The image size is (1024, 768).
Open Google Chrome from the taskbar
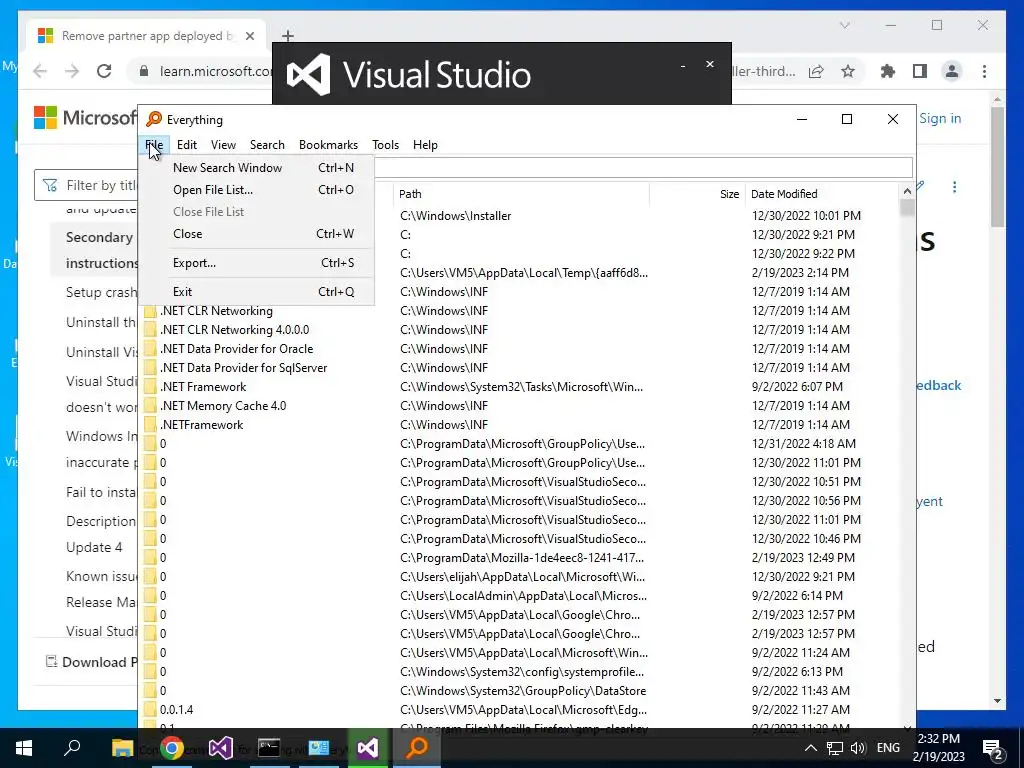(x=172, y=748)
